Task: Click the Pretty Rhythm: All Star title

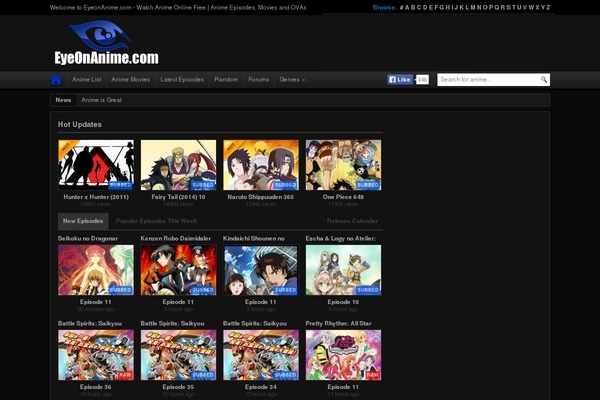Action: 338,324
